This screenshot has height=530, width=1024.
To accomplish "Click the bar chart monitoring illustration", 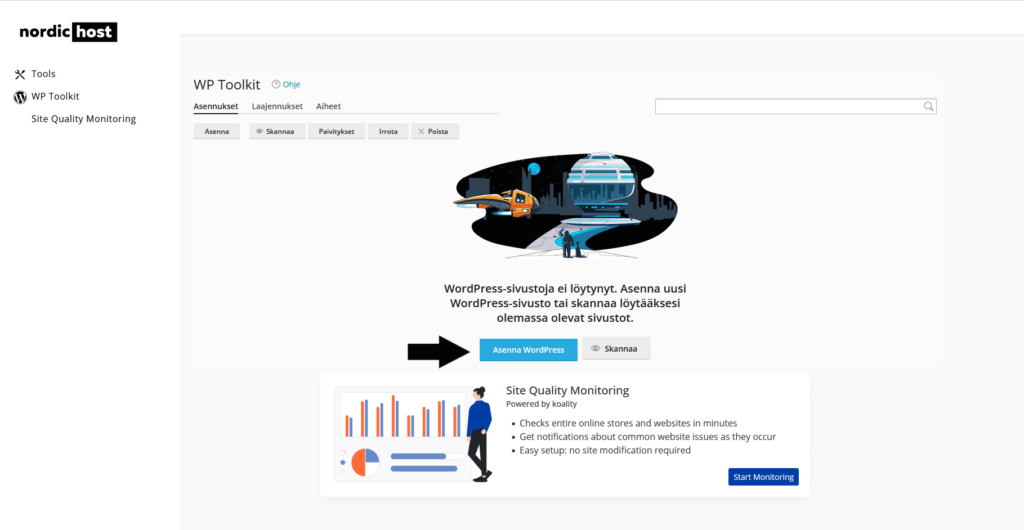I will 410,434.
